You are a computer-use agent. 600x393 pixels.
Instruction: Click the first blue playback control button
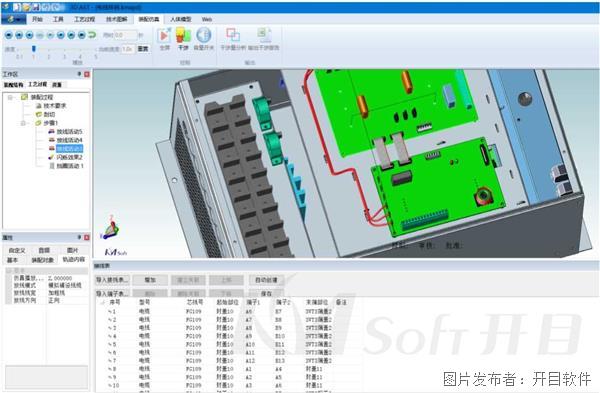(8, 35)
